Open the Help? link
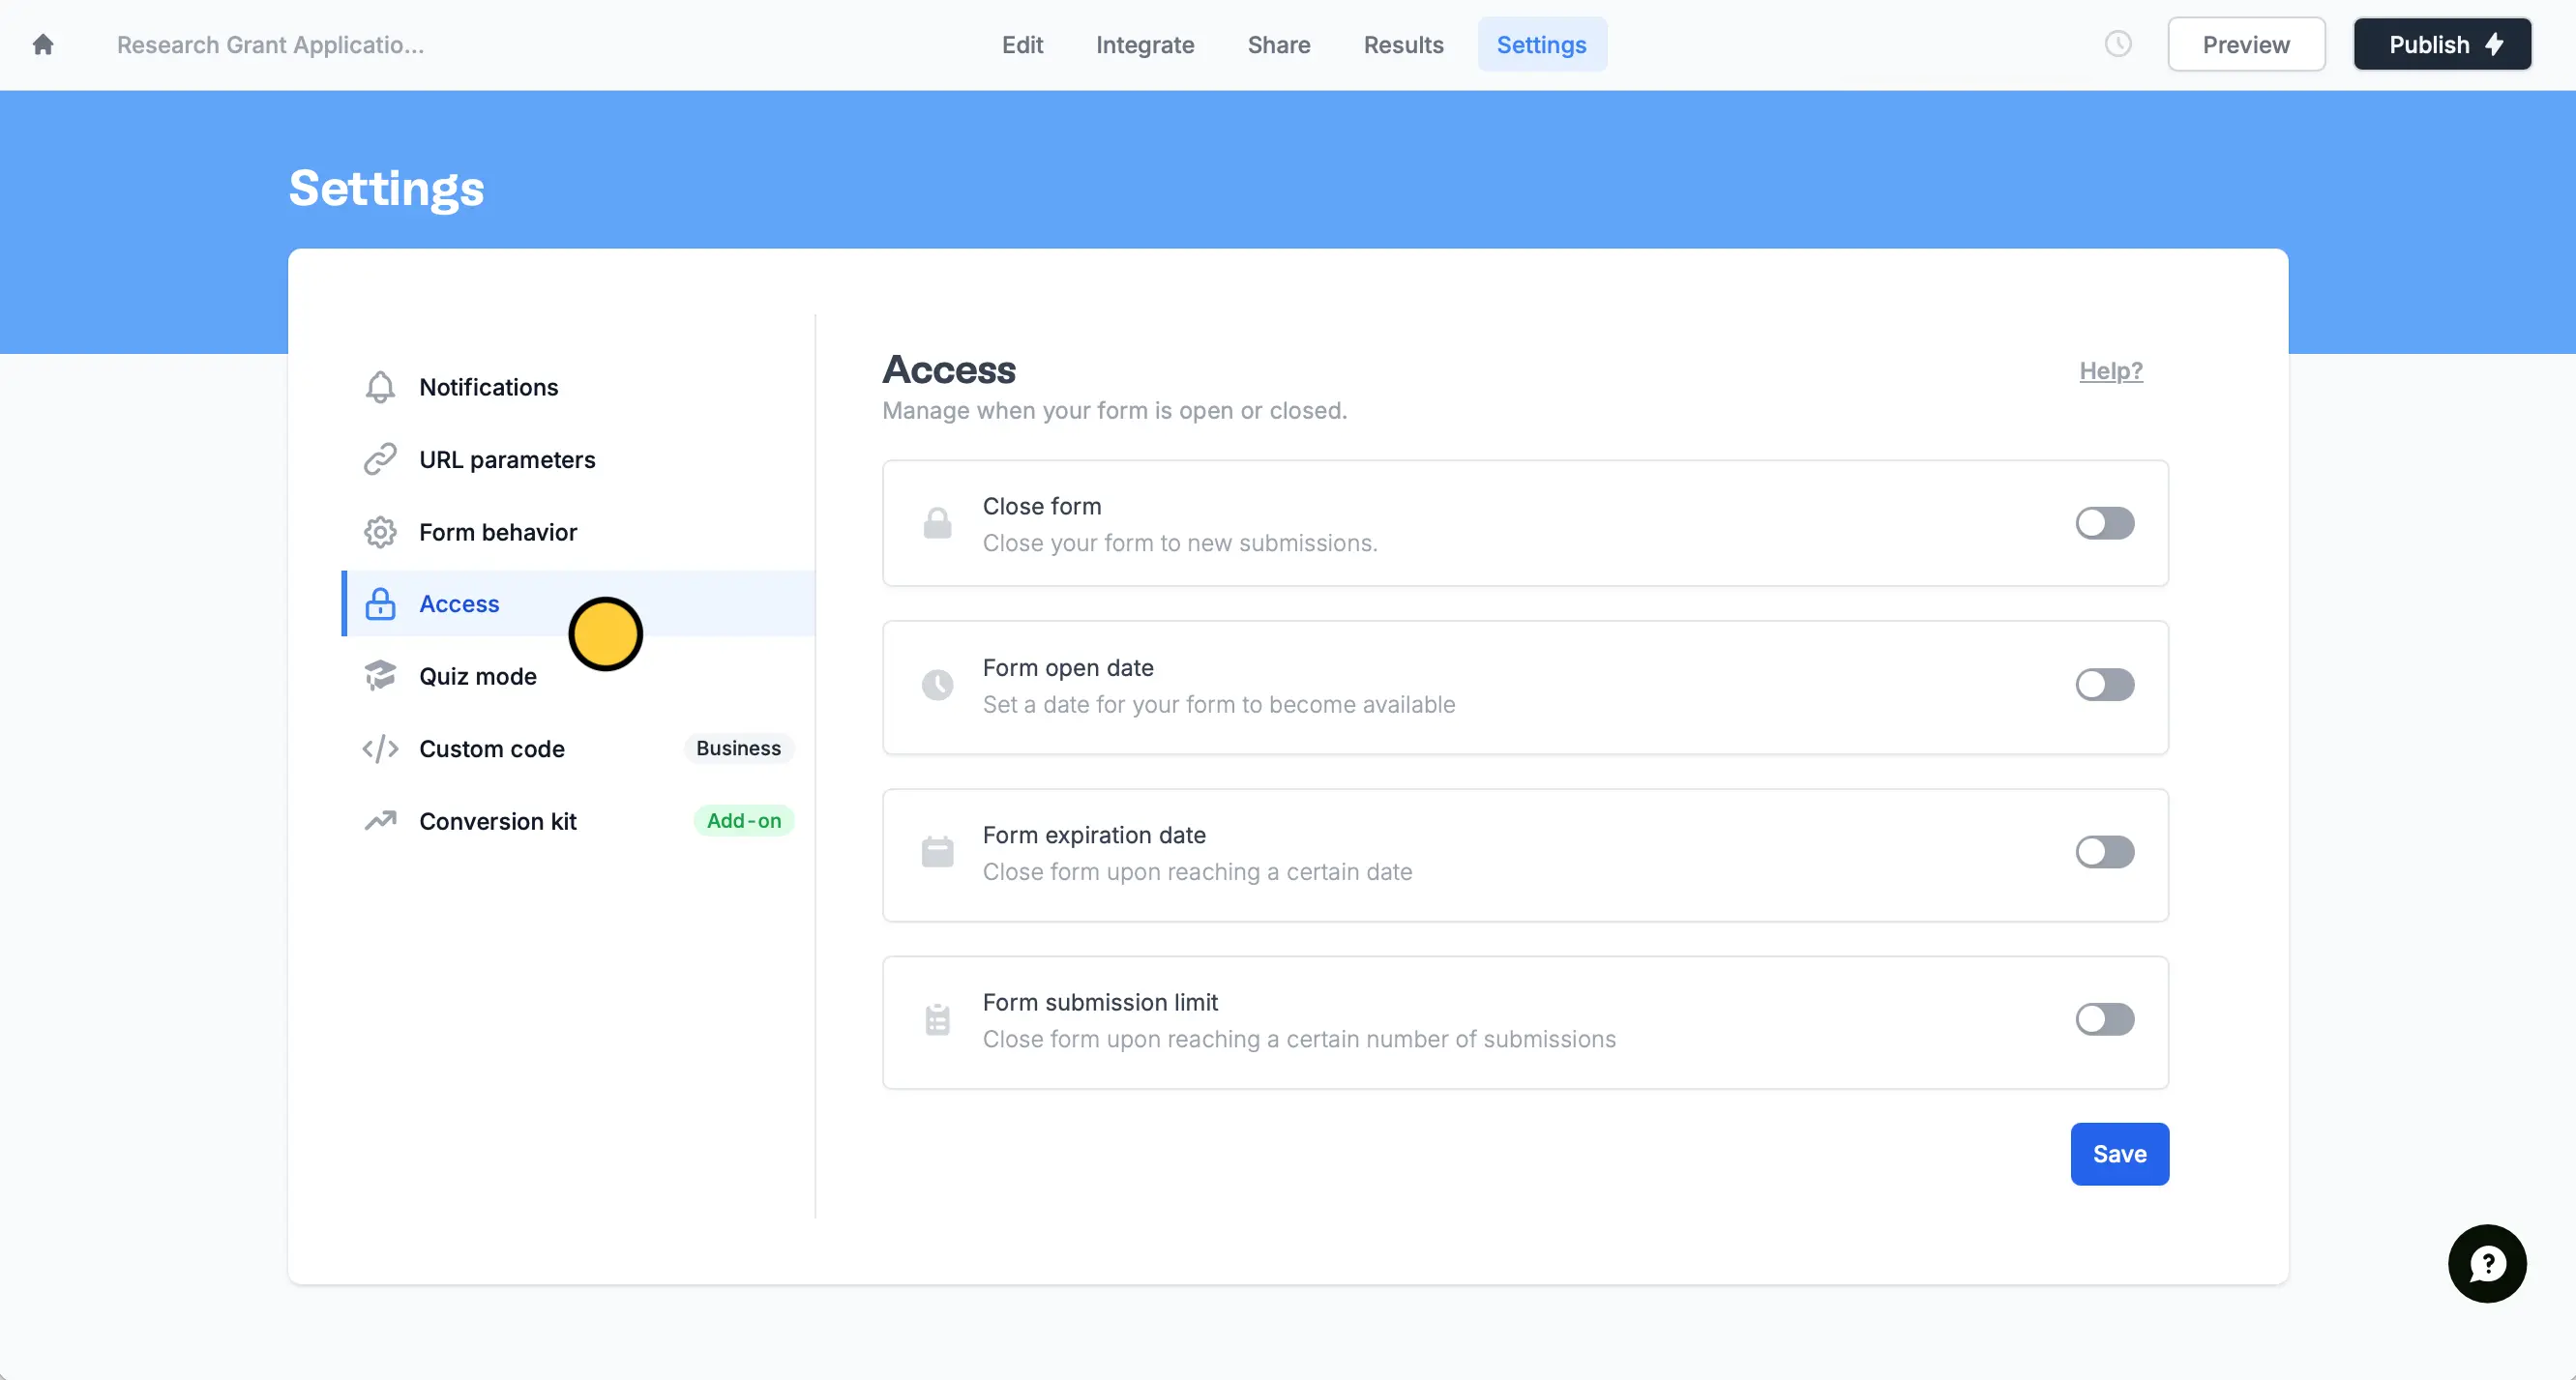The width and height of the screenshot is (2576, 1380). click(2110, 371)
